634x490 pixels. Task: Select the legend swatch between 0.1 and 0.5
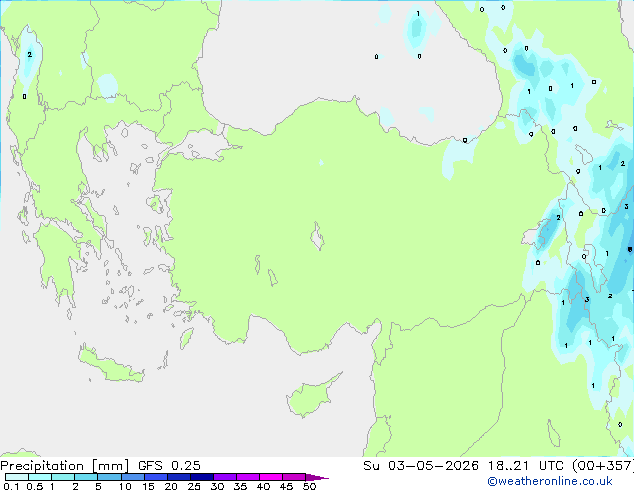coord(17,477)
